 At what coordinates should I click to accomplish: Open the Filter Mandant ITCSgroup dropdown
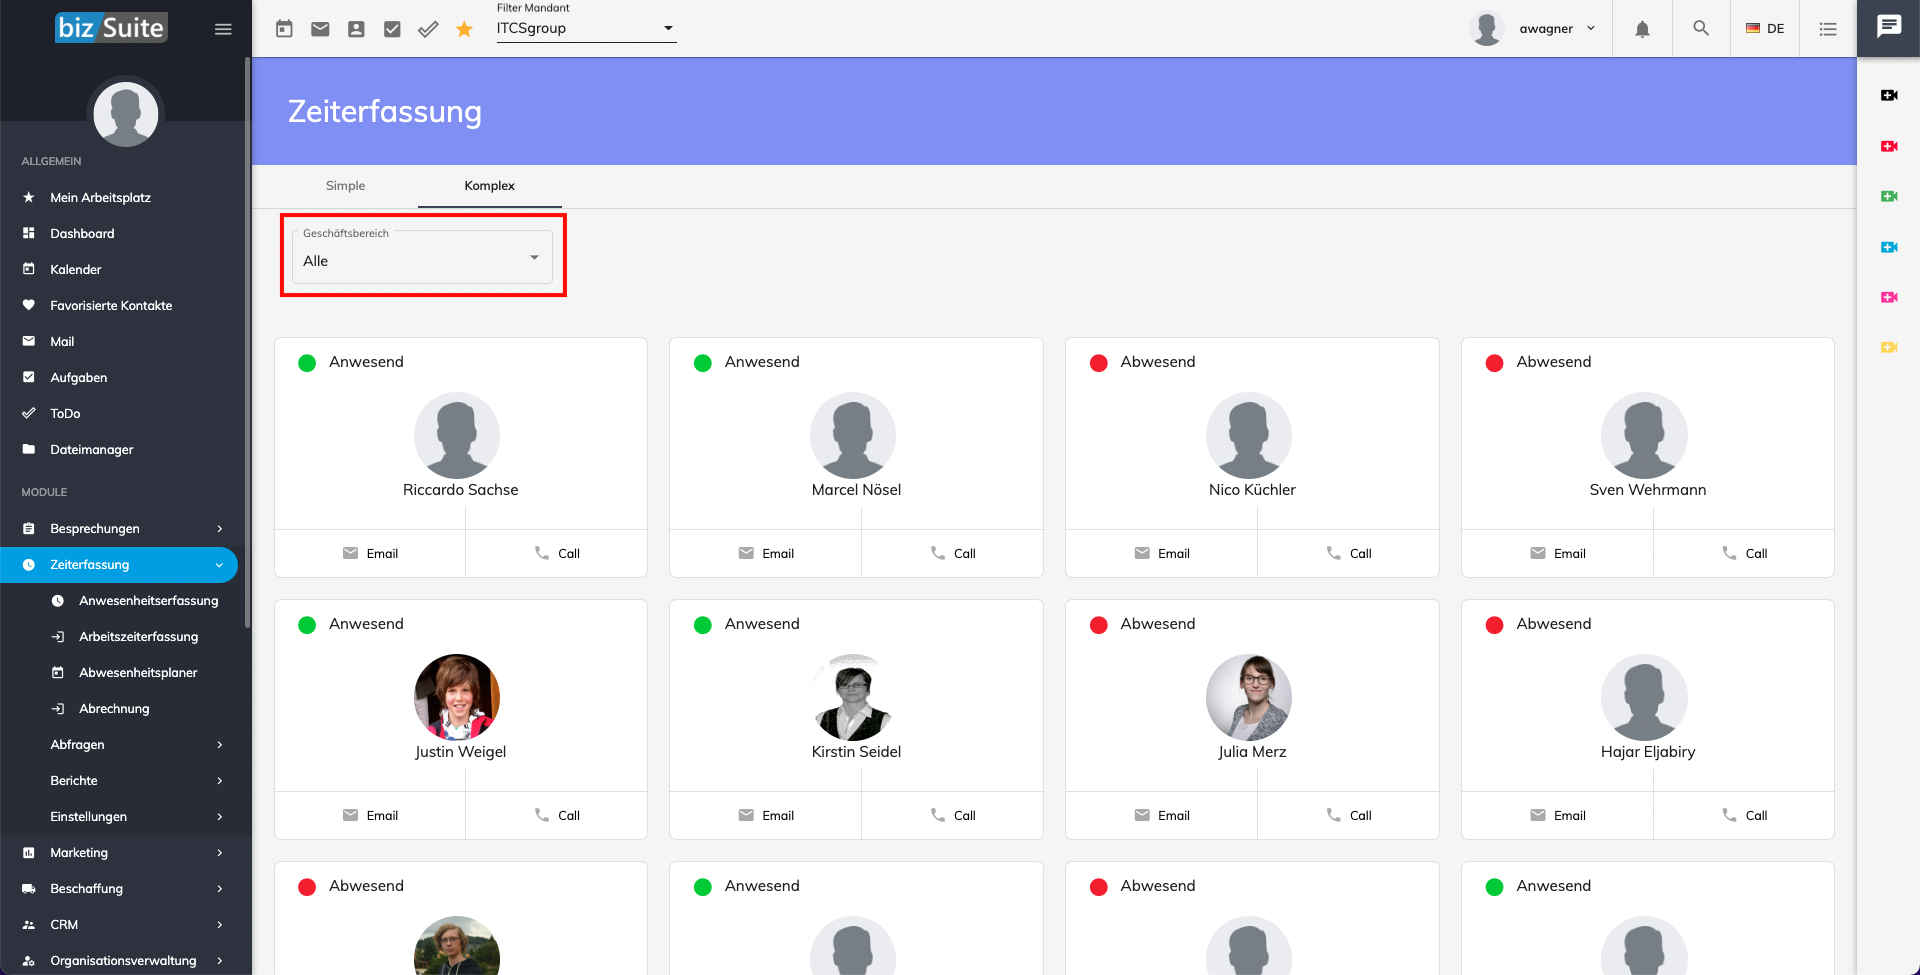586,29
